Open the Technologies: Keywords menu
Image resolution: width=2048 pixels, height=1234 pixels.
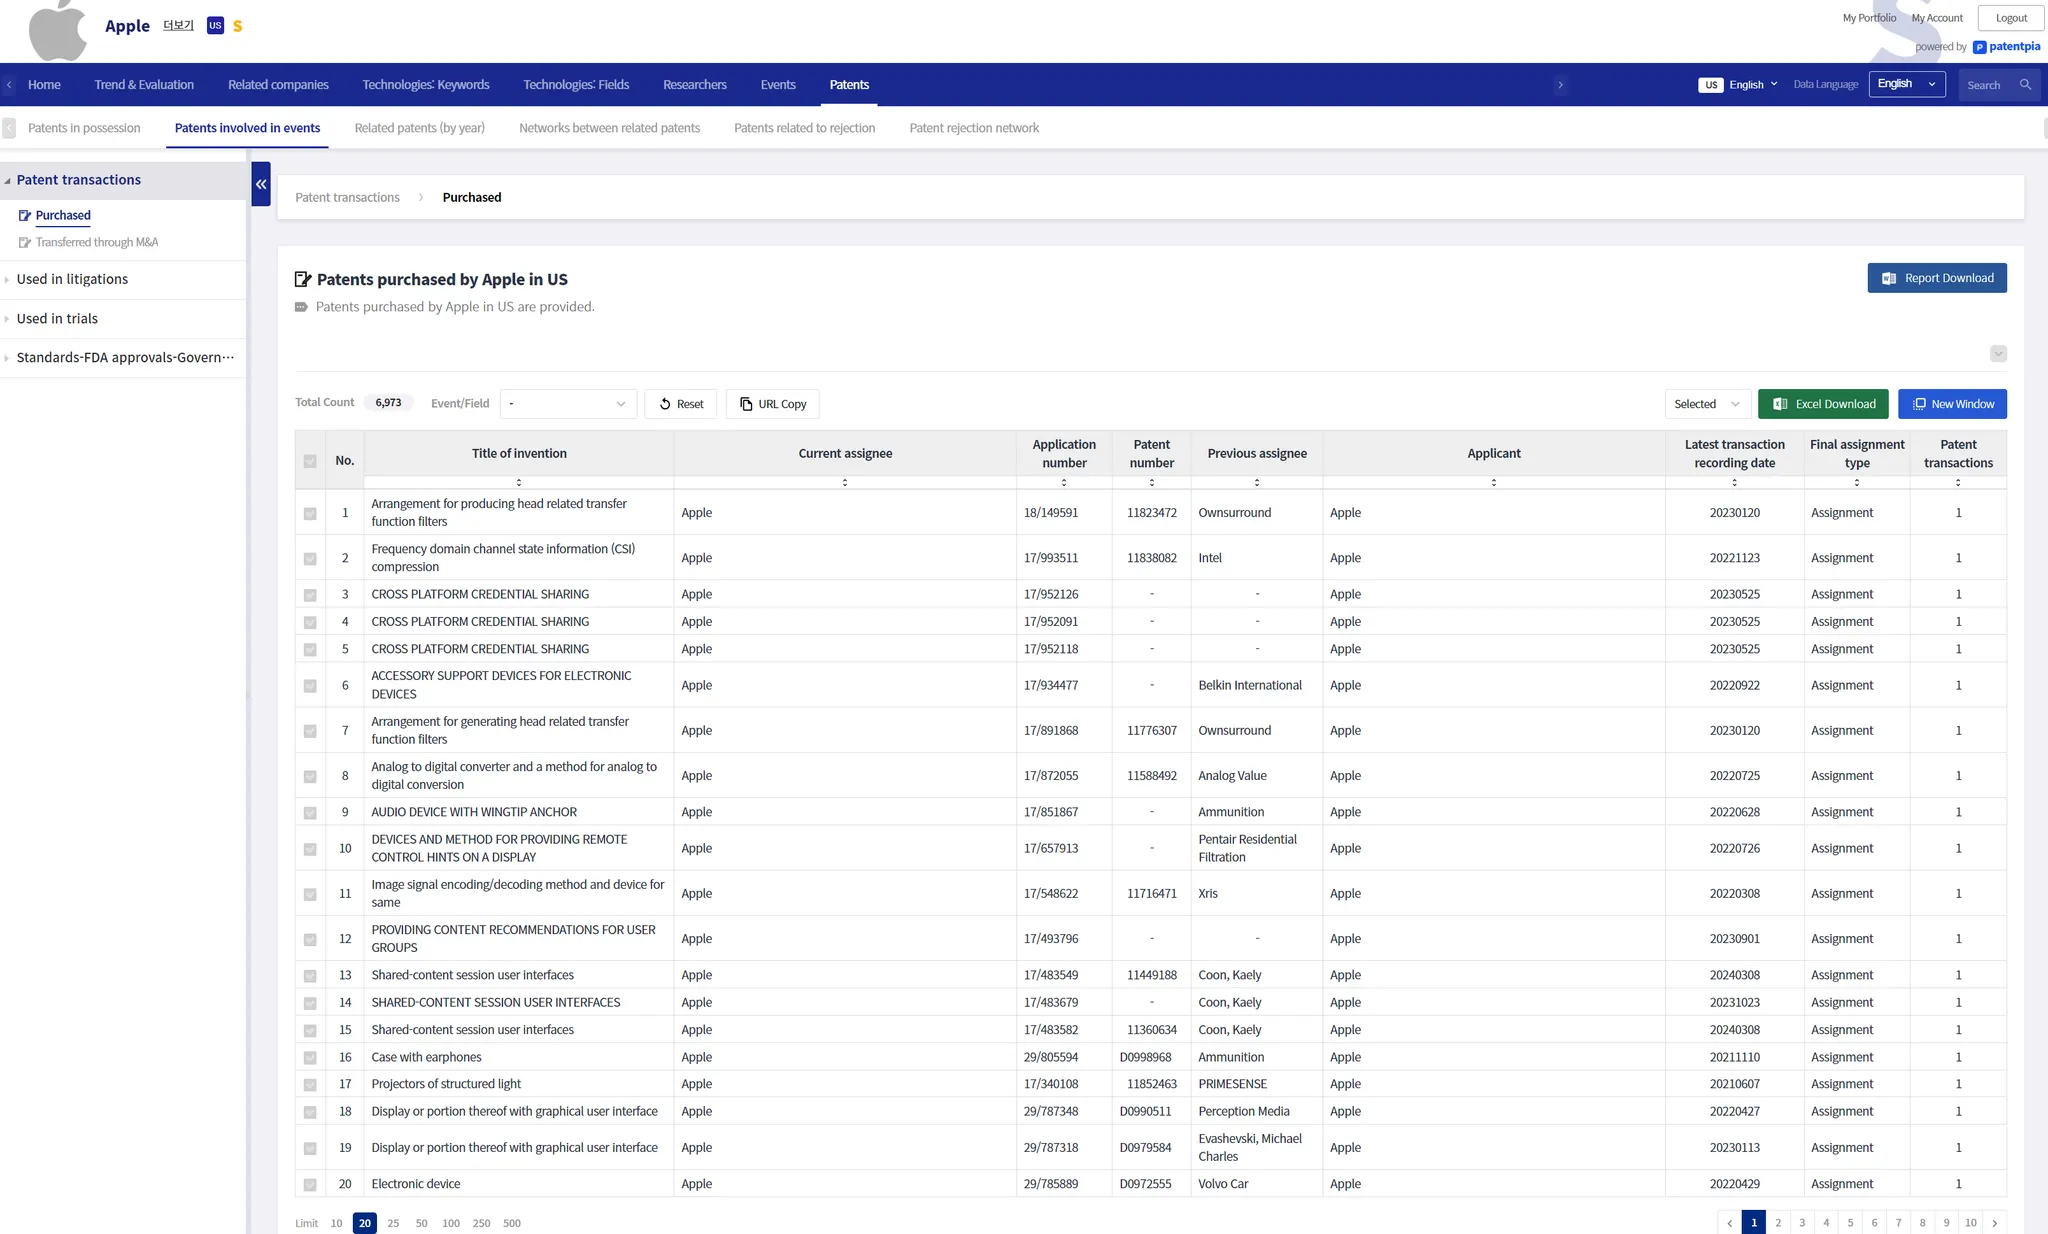point(425,85)
